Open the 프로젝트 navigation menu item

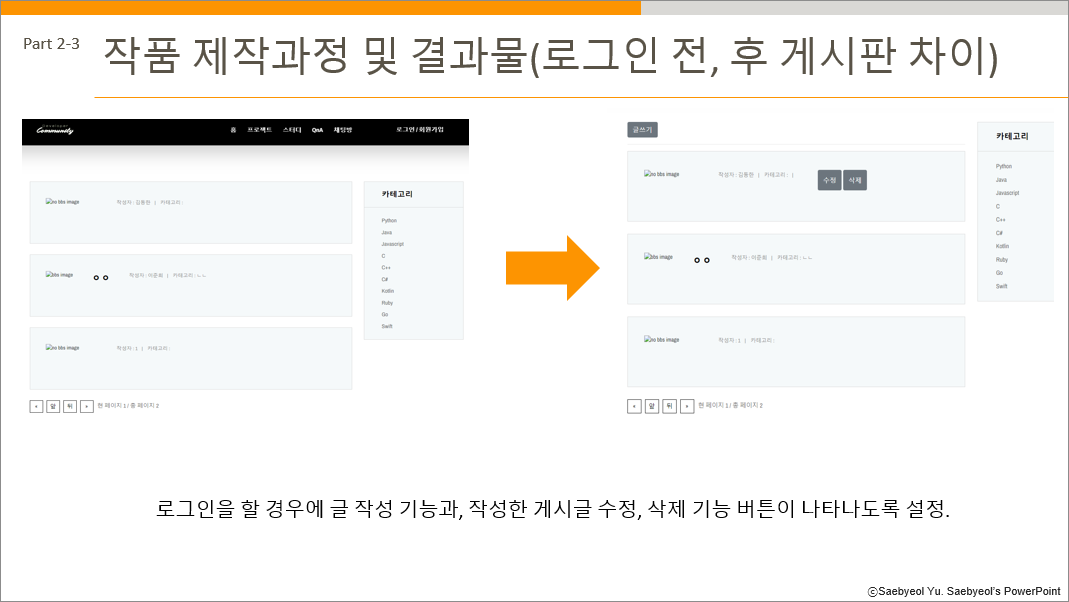[260, 130]
